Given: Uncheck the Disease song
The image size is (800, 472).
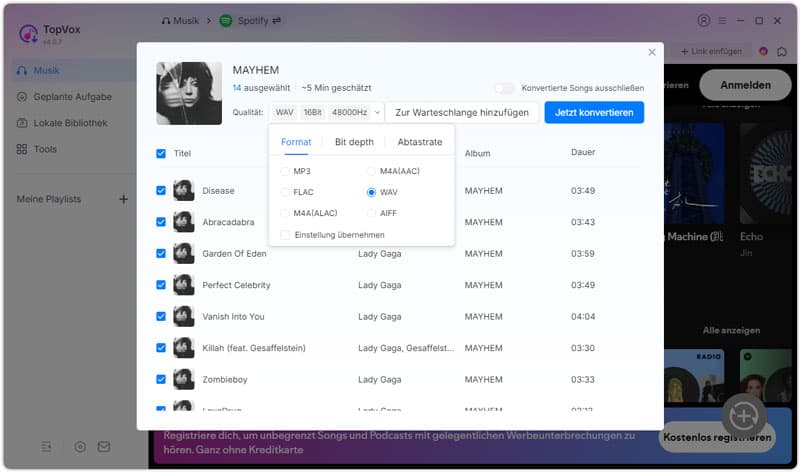Looking at the screenshot, I should point(161,191).
